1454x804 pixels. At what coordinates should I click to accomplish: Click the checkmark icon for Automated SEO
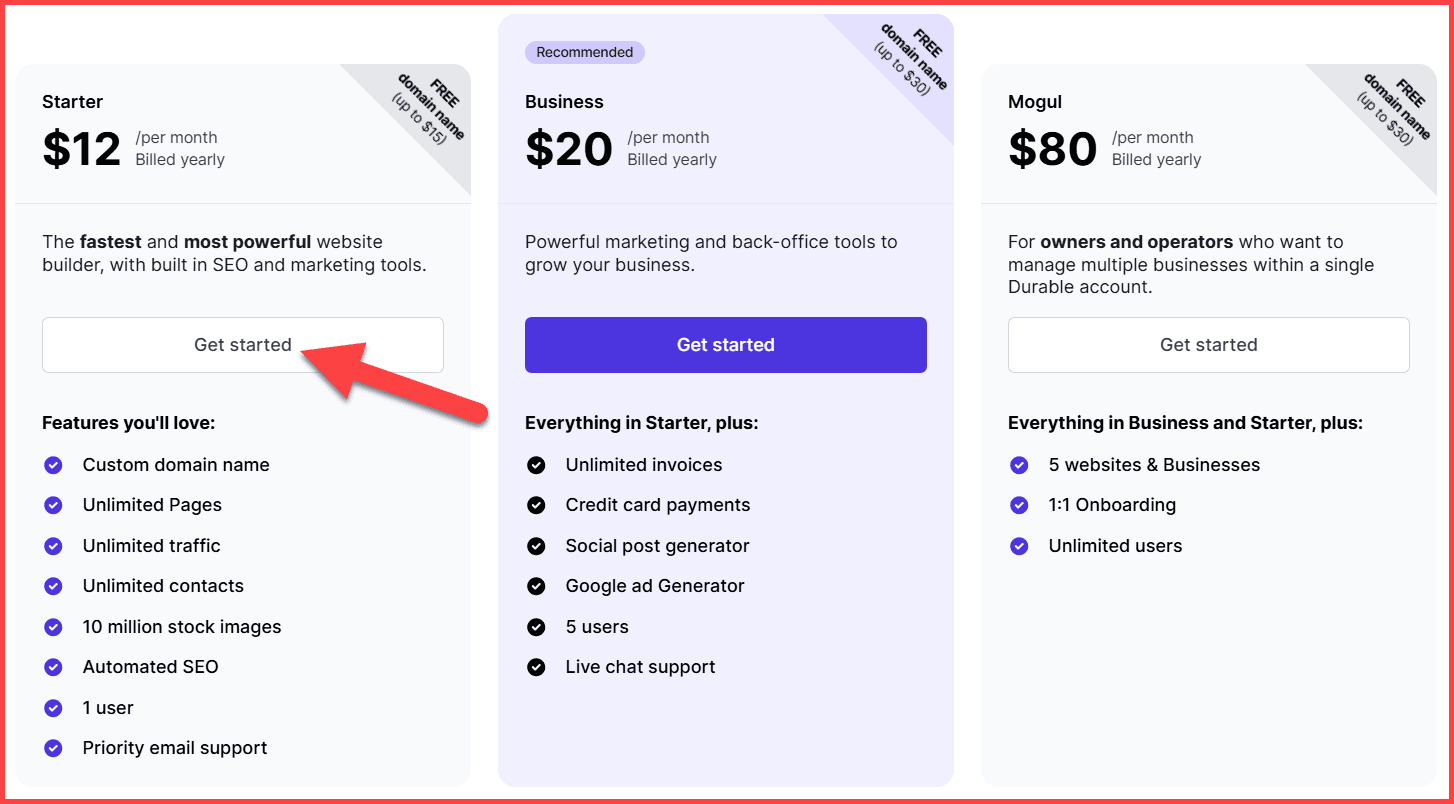(53, 667)
